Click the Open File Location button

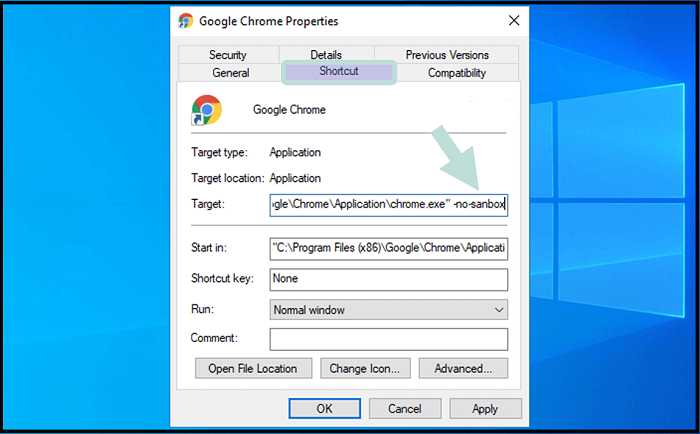(x=253, y=368)
